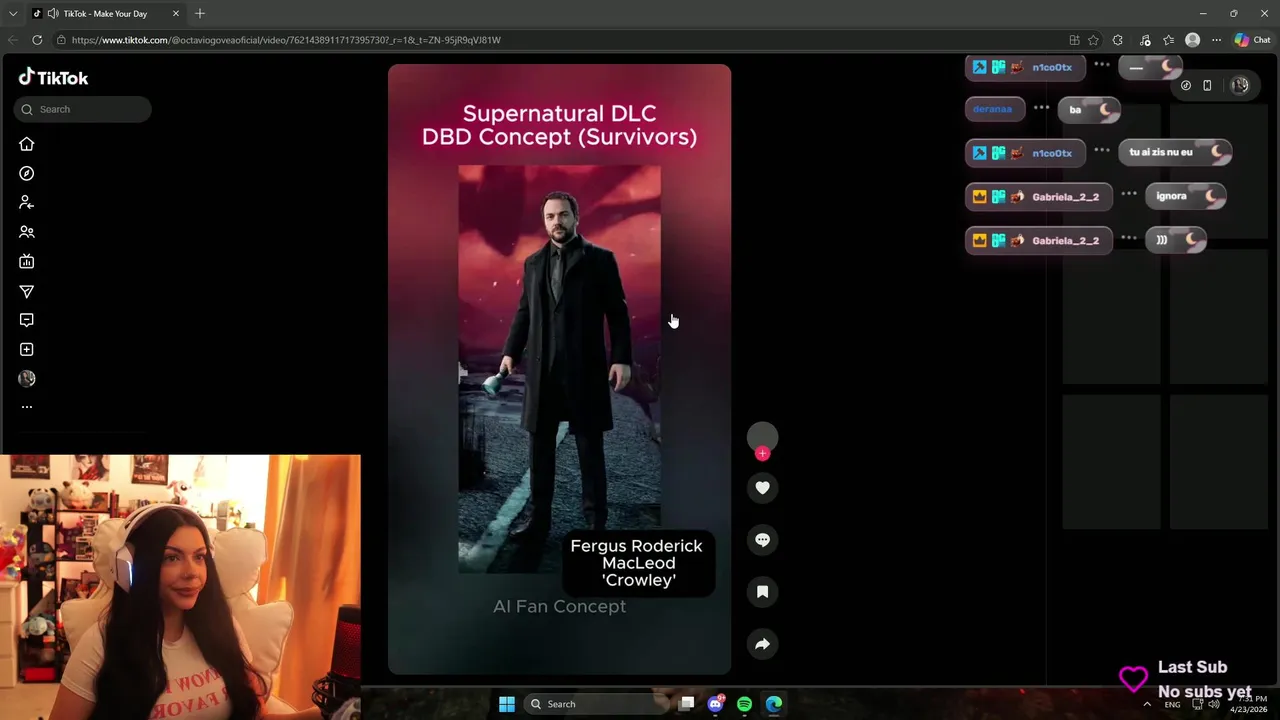1280x720 pixels.
Task: Close the TikTok - Make Your Day tab
Action: point(176,14)
